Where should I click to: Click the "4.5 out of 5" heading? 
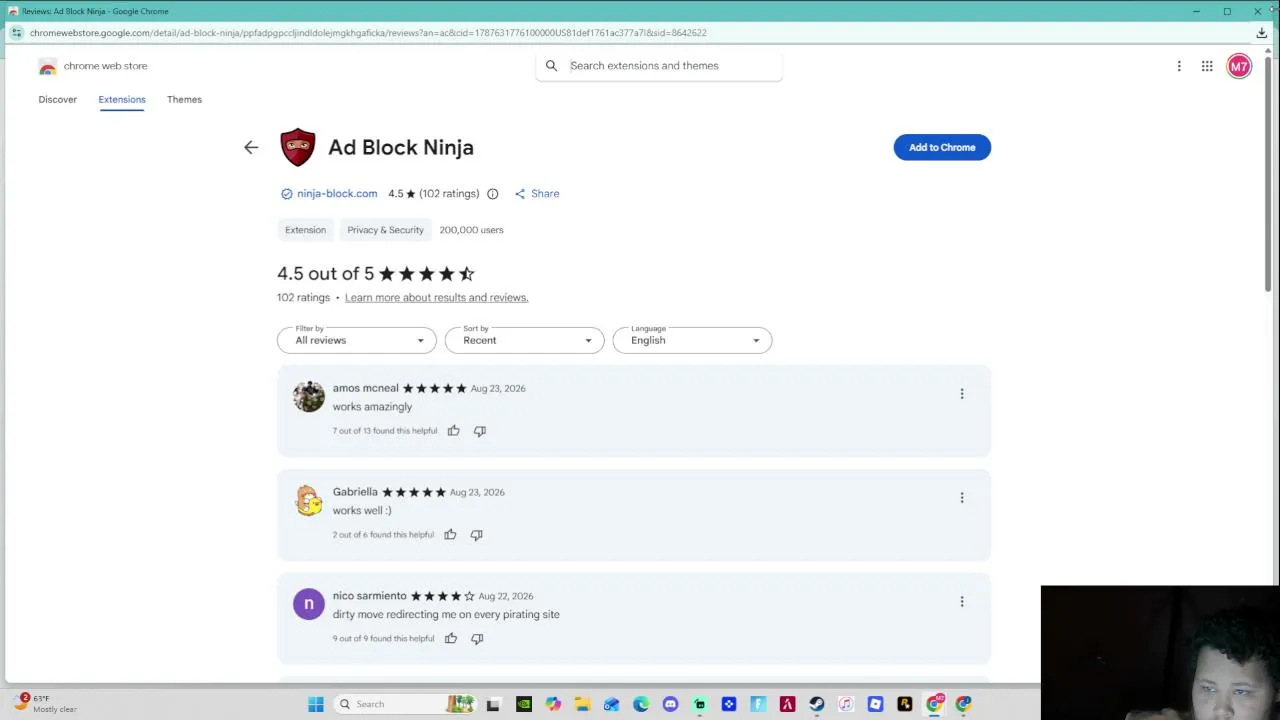point(326,274)
